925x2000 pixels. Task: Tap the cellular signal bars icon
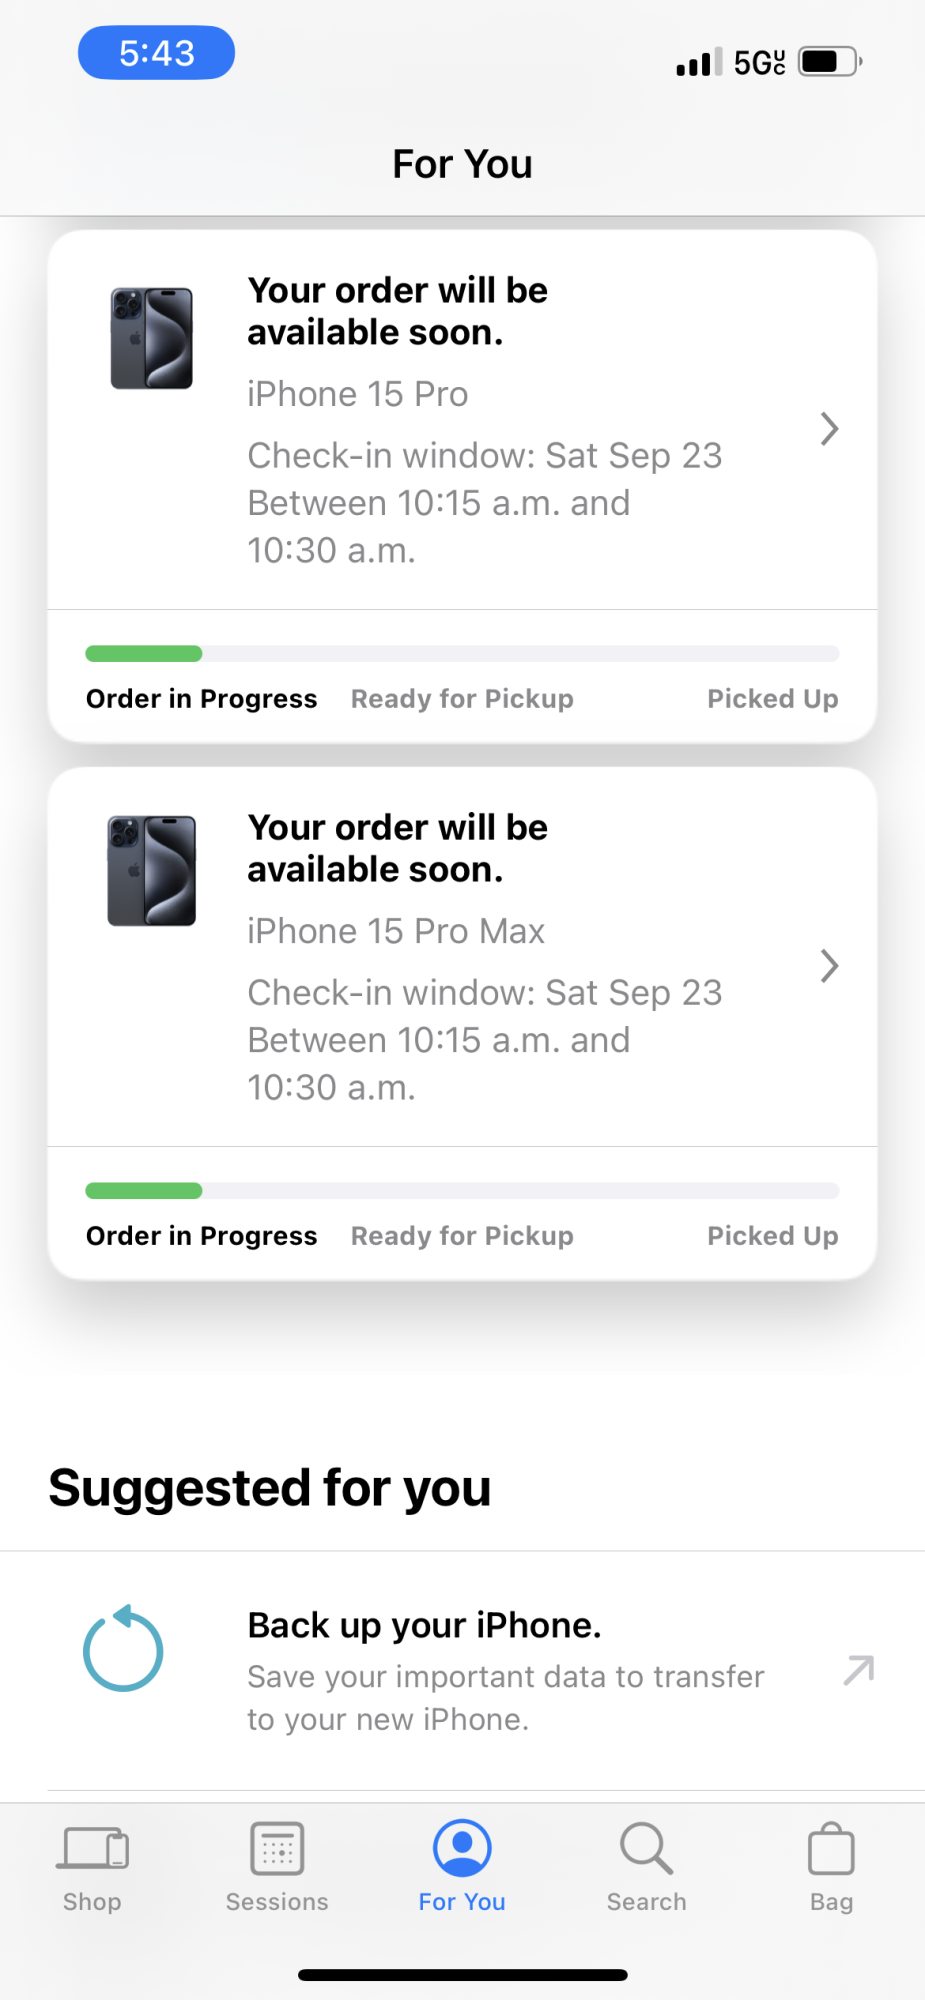click(699, 64)
